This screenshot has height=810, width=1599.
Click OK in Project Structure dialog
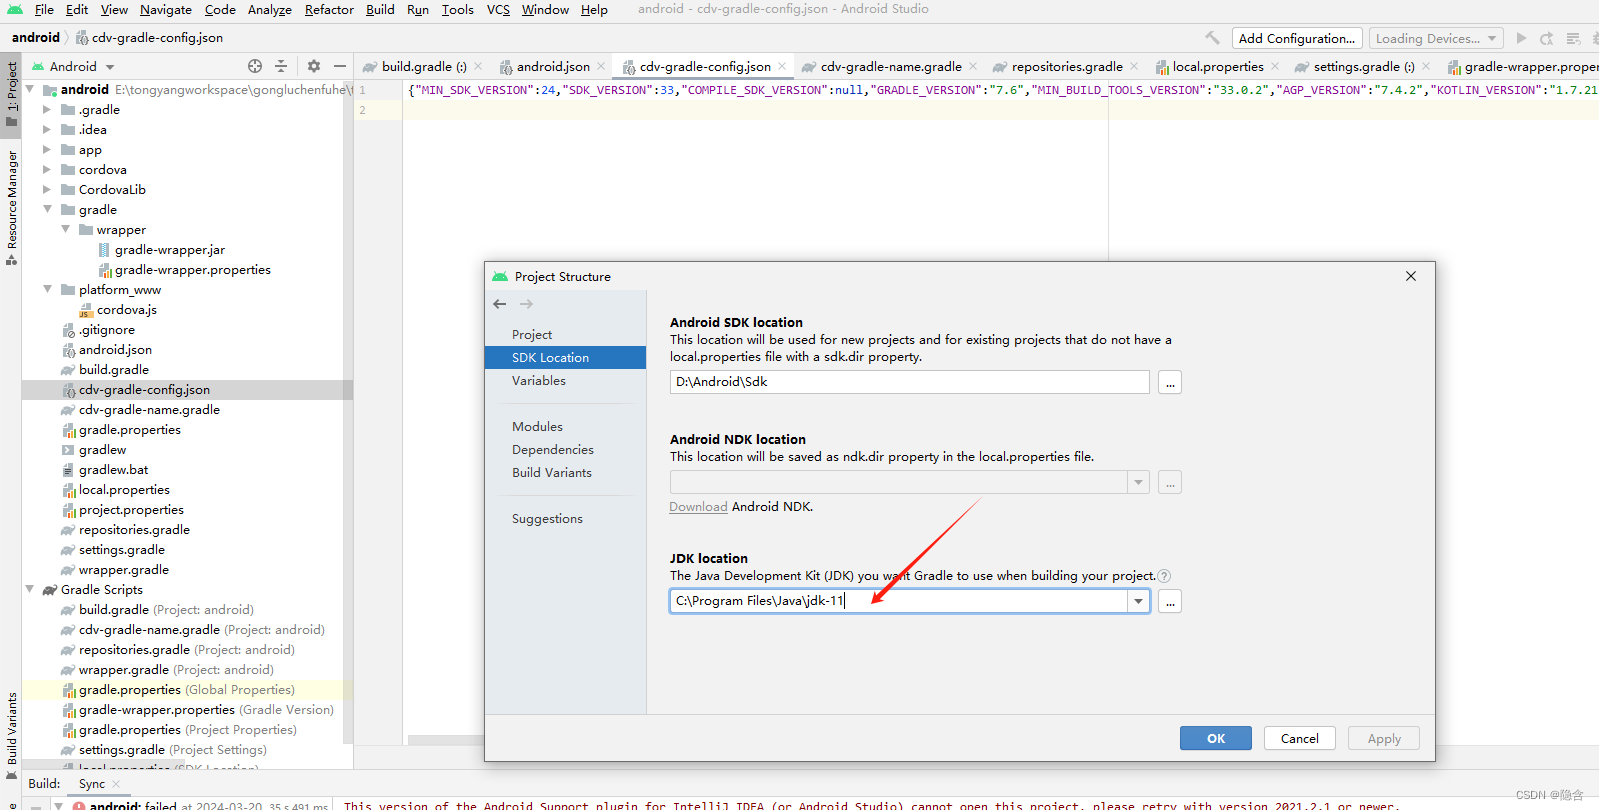tap(1216, 738)
